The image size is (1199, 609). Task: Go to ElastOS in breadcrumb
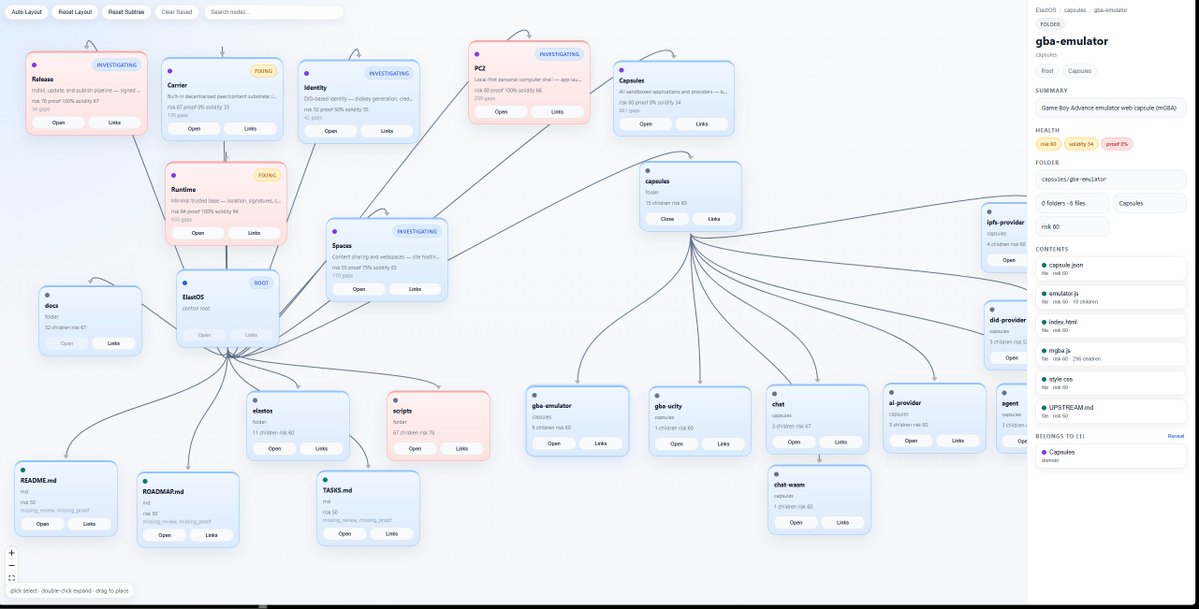1045,10
